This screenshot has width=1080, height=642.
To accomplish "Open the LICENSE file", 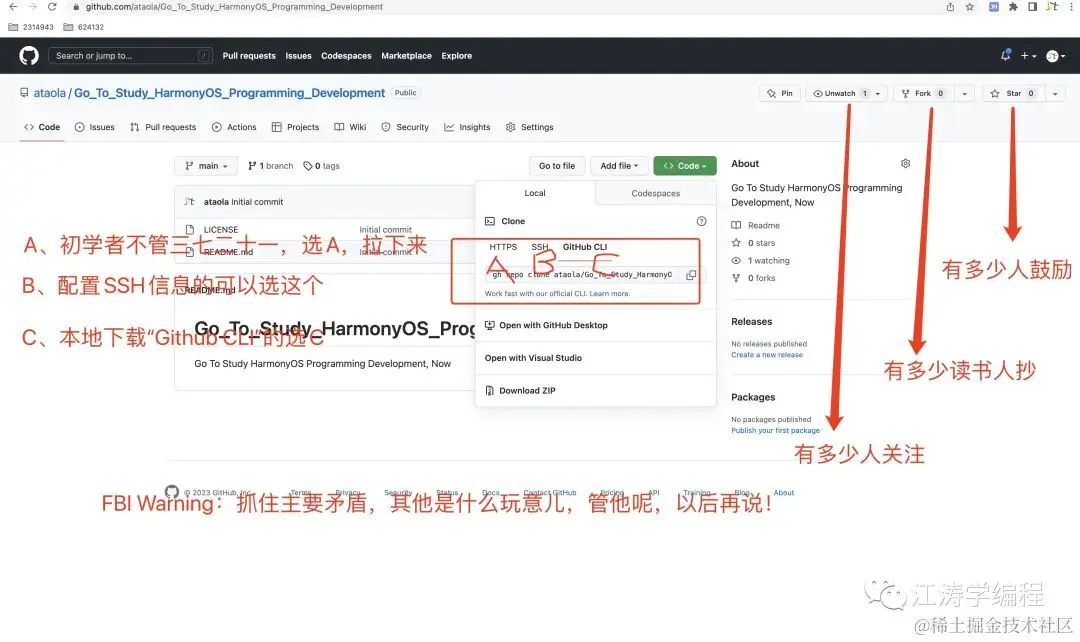I will [221, 230].
